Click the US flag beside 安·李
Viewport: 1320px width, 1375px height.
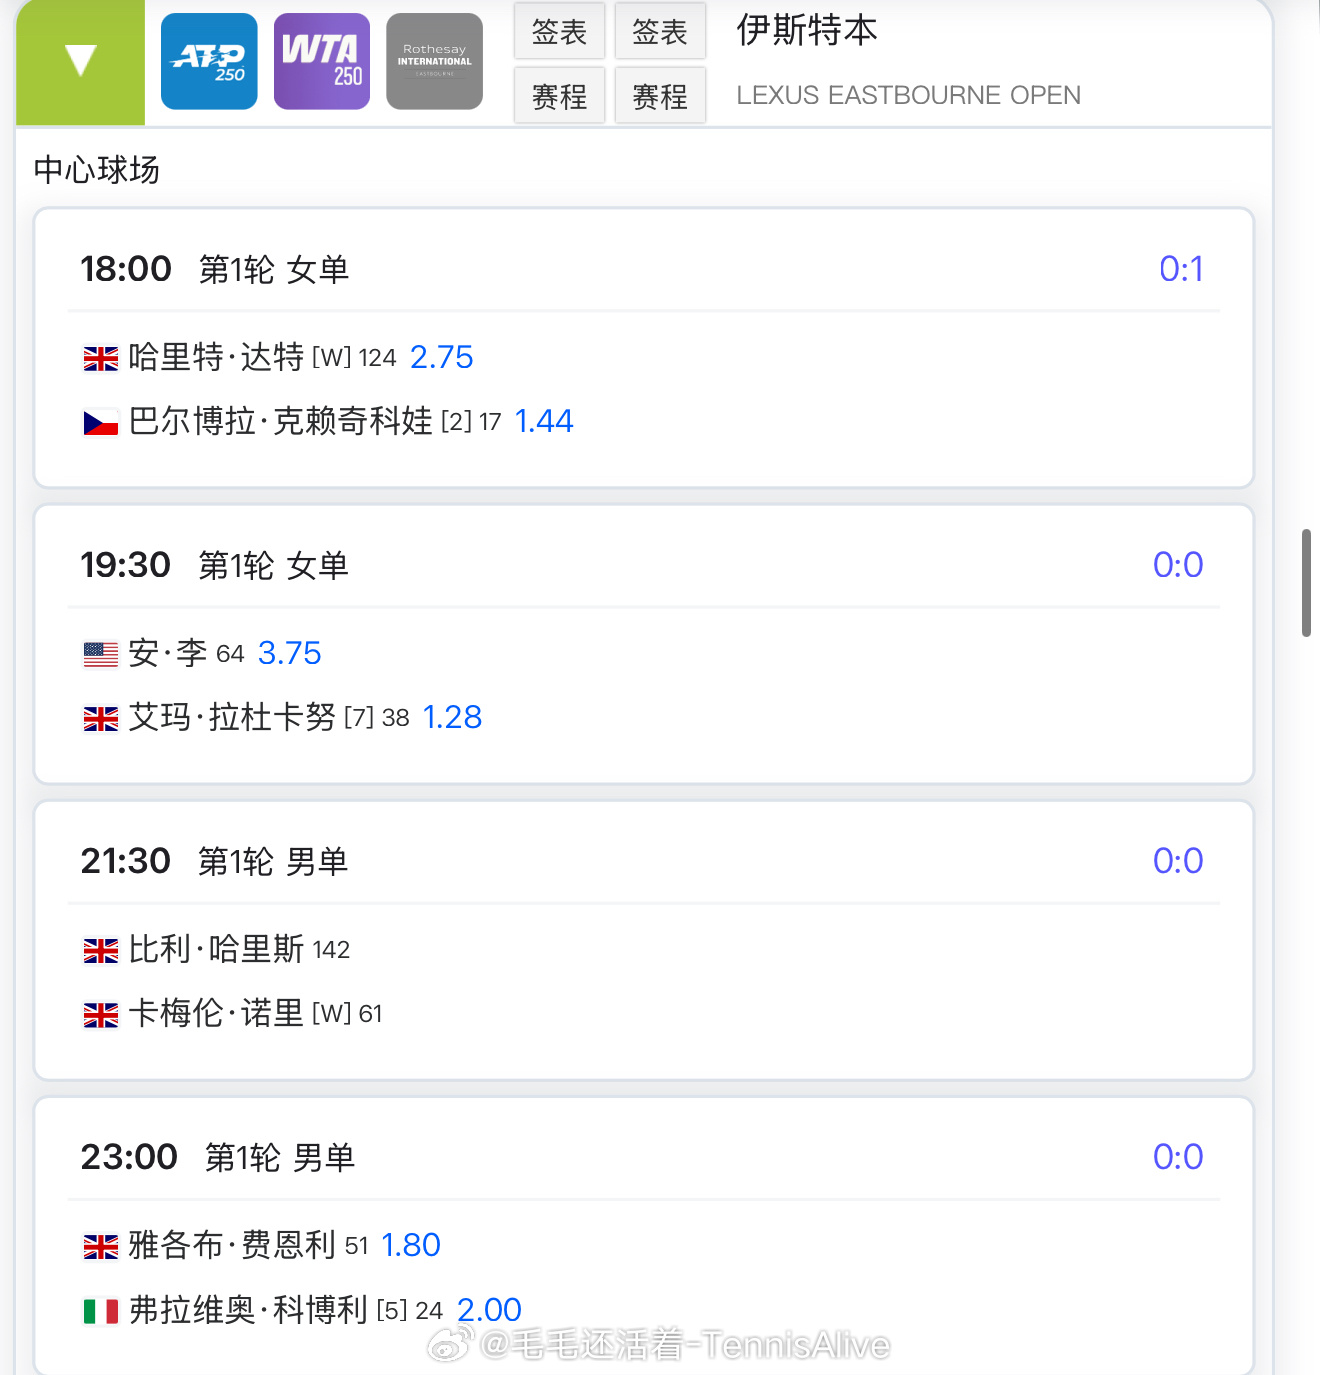tap(101, 654)
